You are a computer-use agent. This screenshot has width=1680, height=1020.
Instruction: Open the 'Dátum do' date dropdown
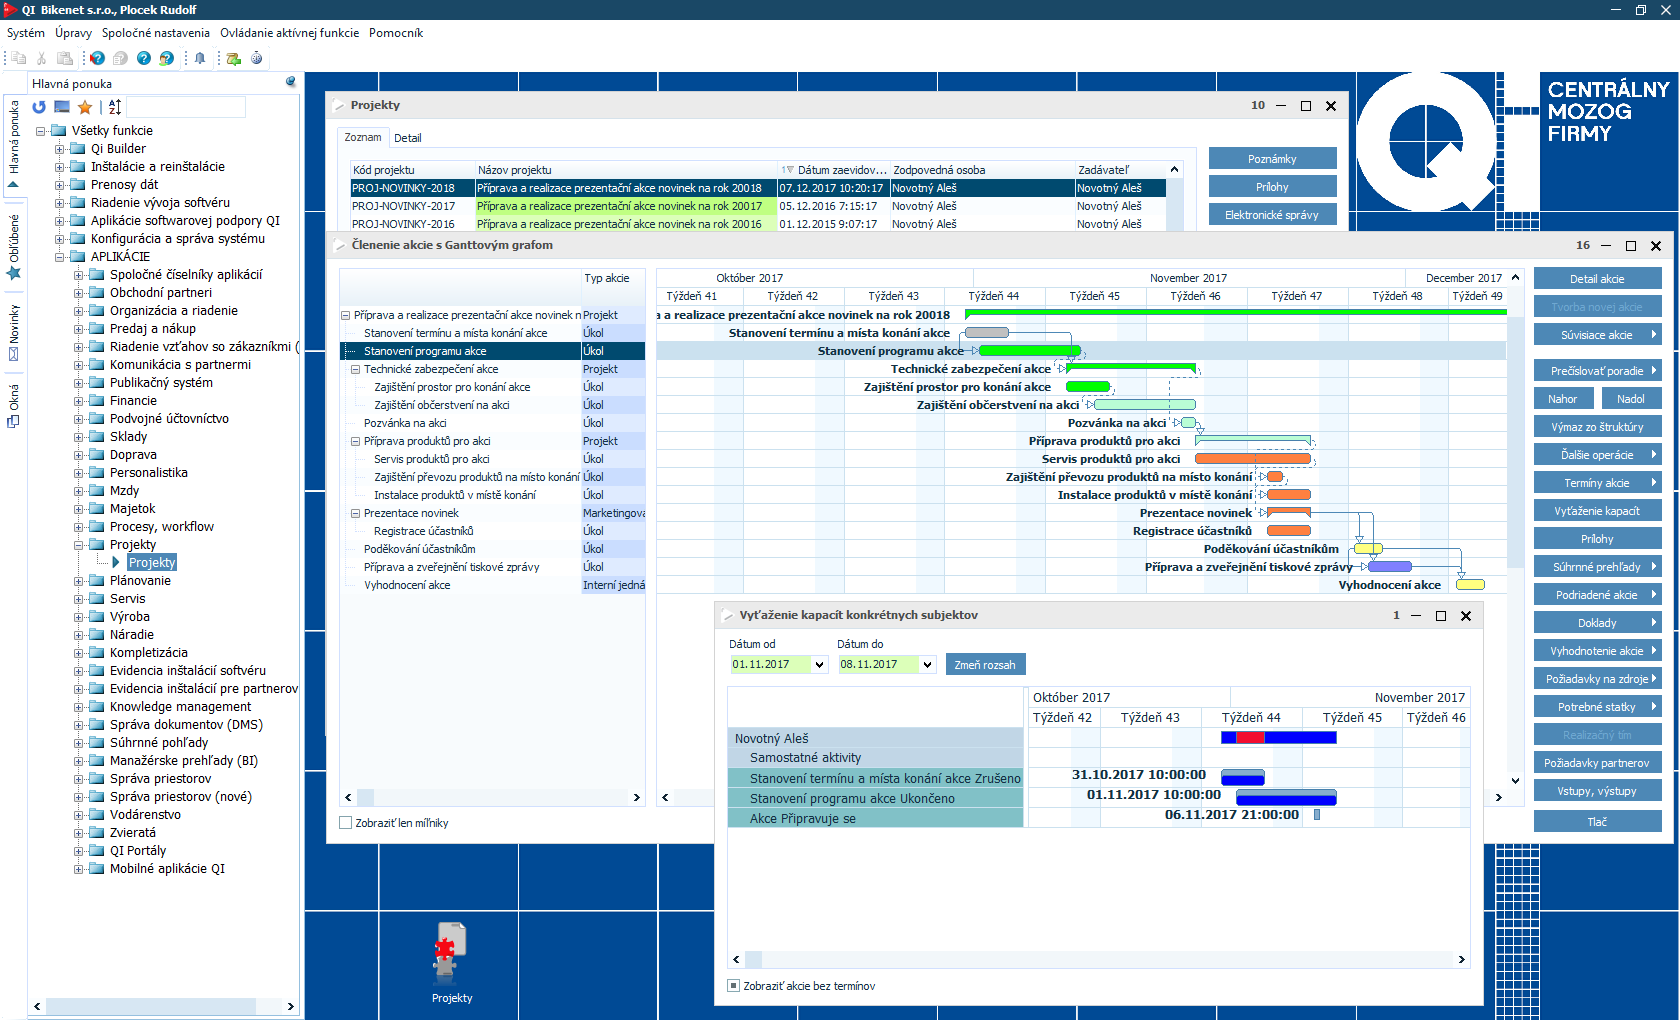point(927,665)
